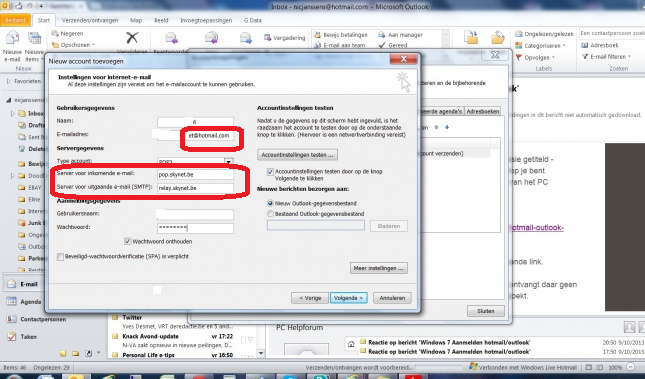Switch to Verzenden/ontvangen ribbon tab
645x379 pixels.
(90, 20)
